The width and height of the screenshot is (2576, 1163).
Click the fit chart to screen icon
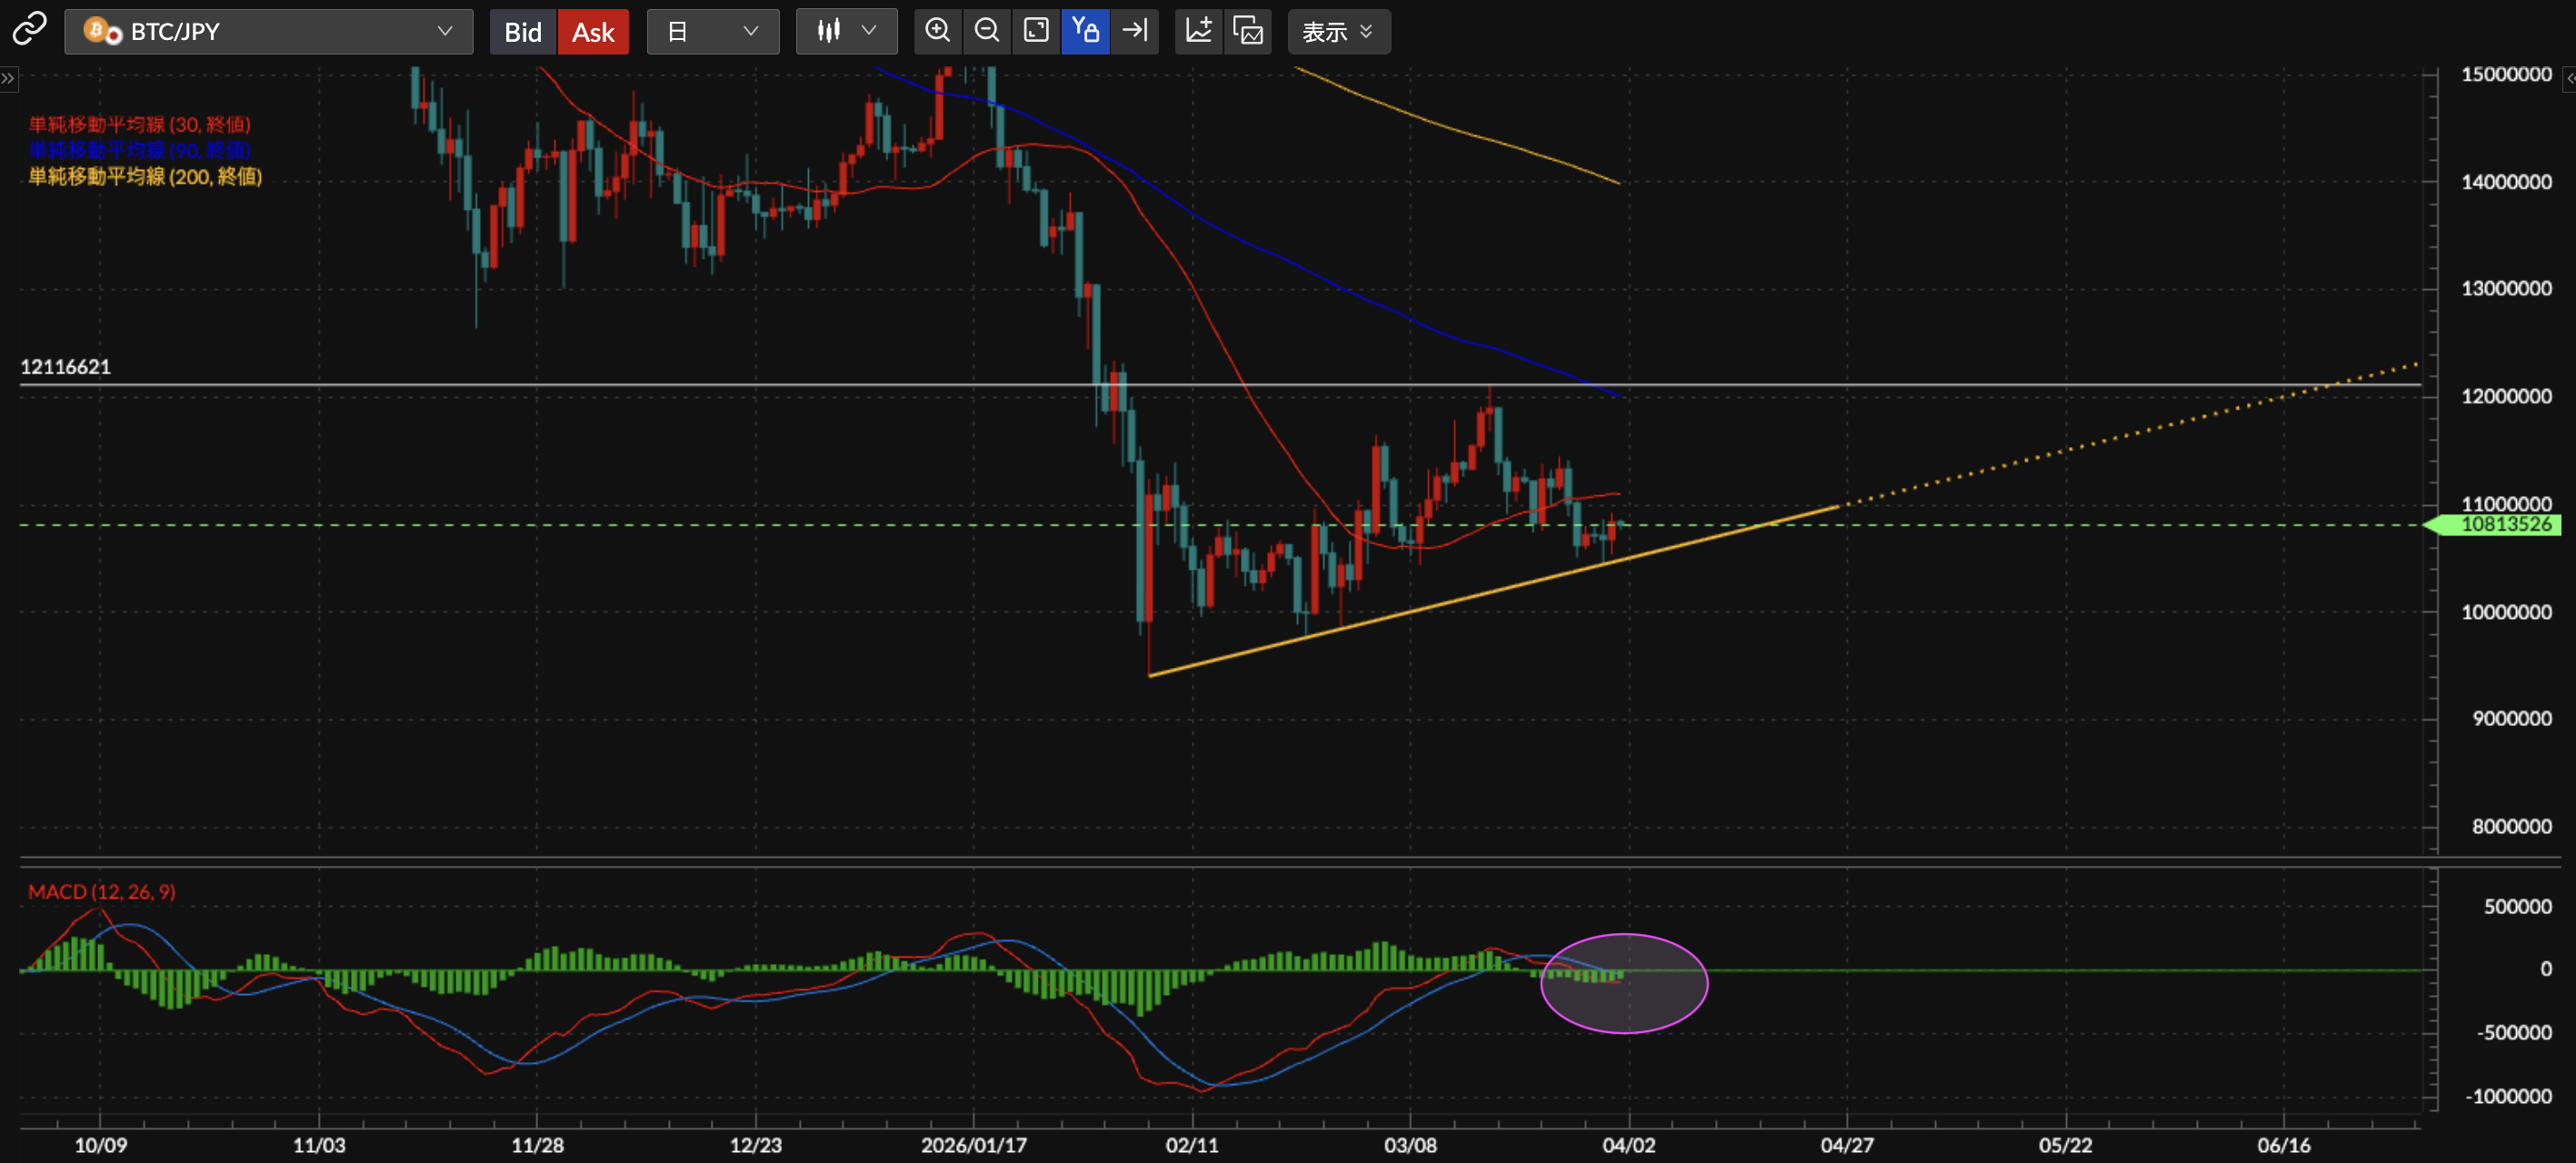(1036, 31)
